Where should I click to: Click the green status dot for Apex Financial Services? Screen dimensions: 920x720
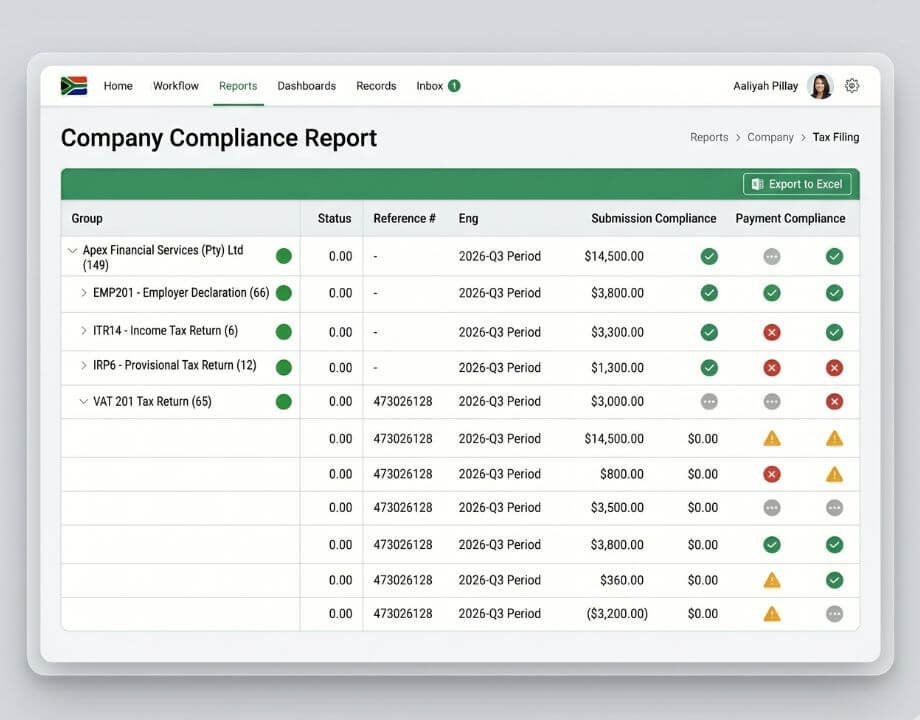click(284, 256)
